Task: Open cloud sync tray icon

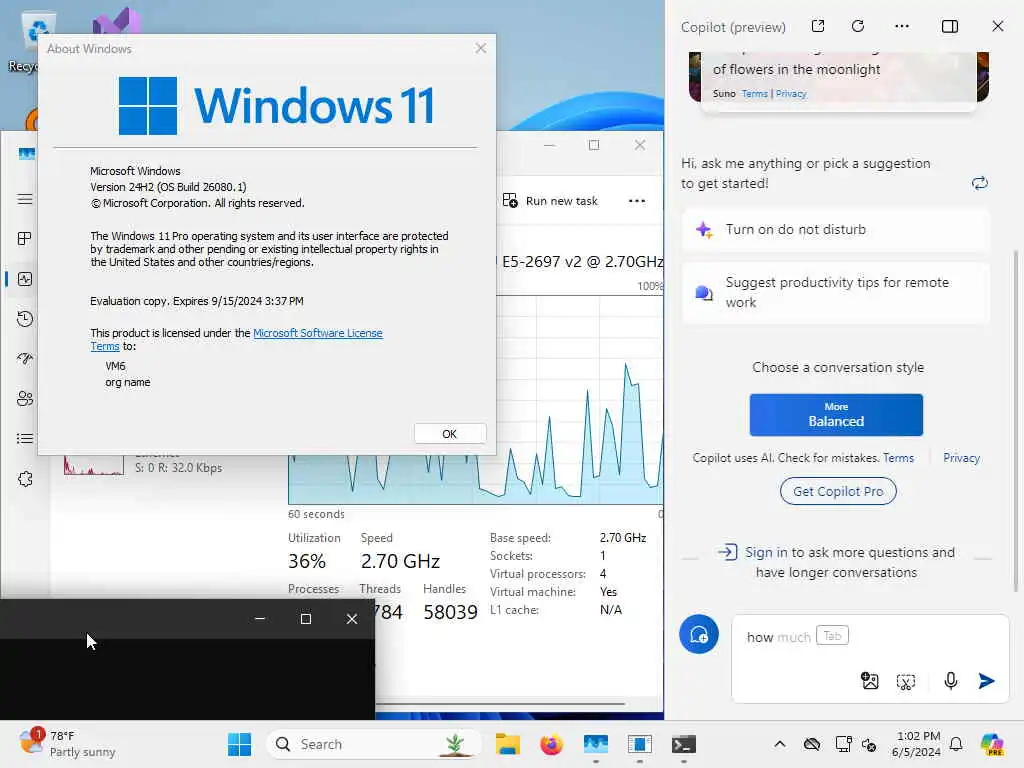Action: [812, 744]
